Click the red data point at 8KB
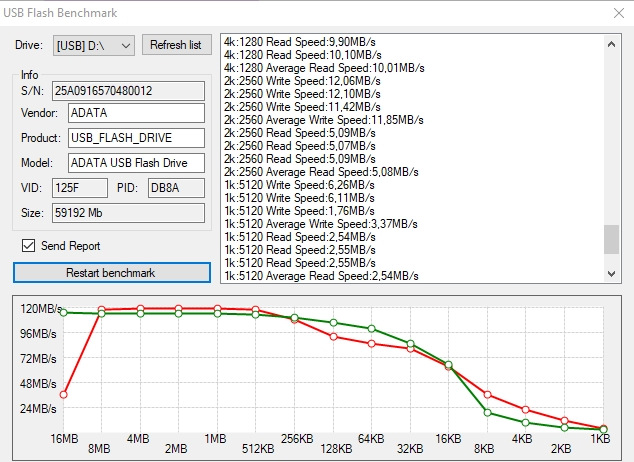 point(488,394)
